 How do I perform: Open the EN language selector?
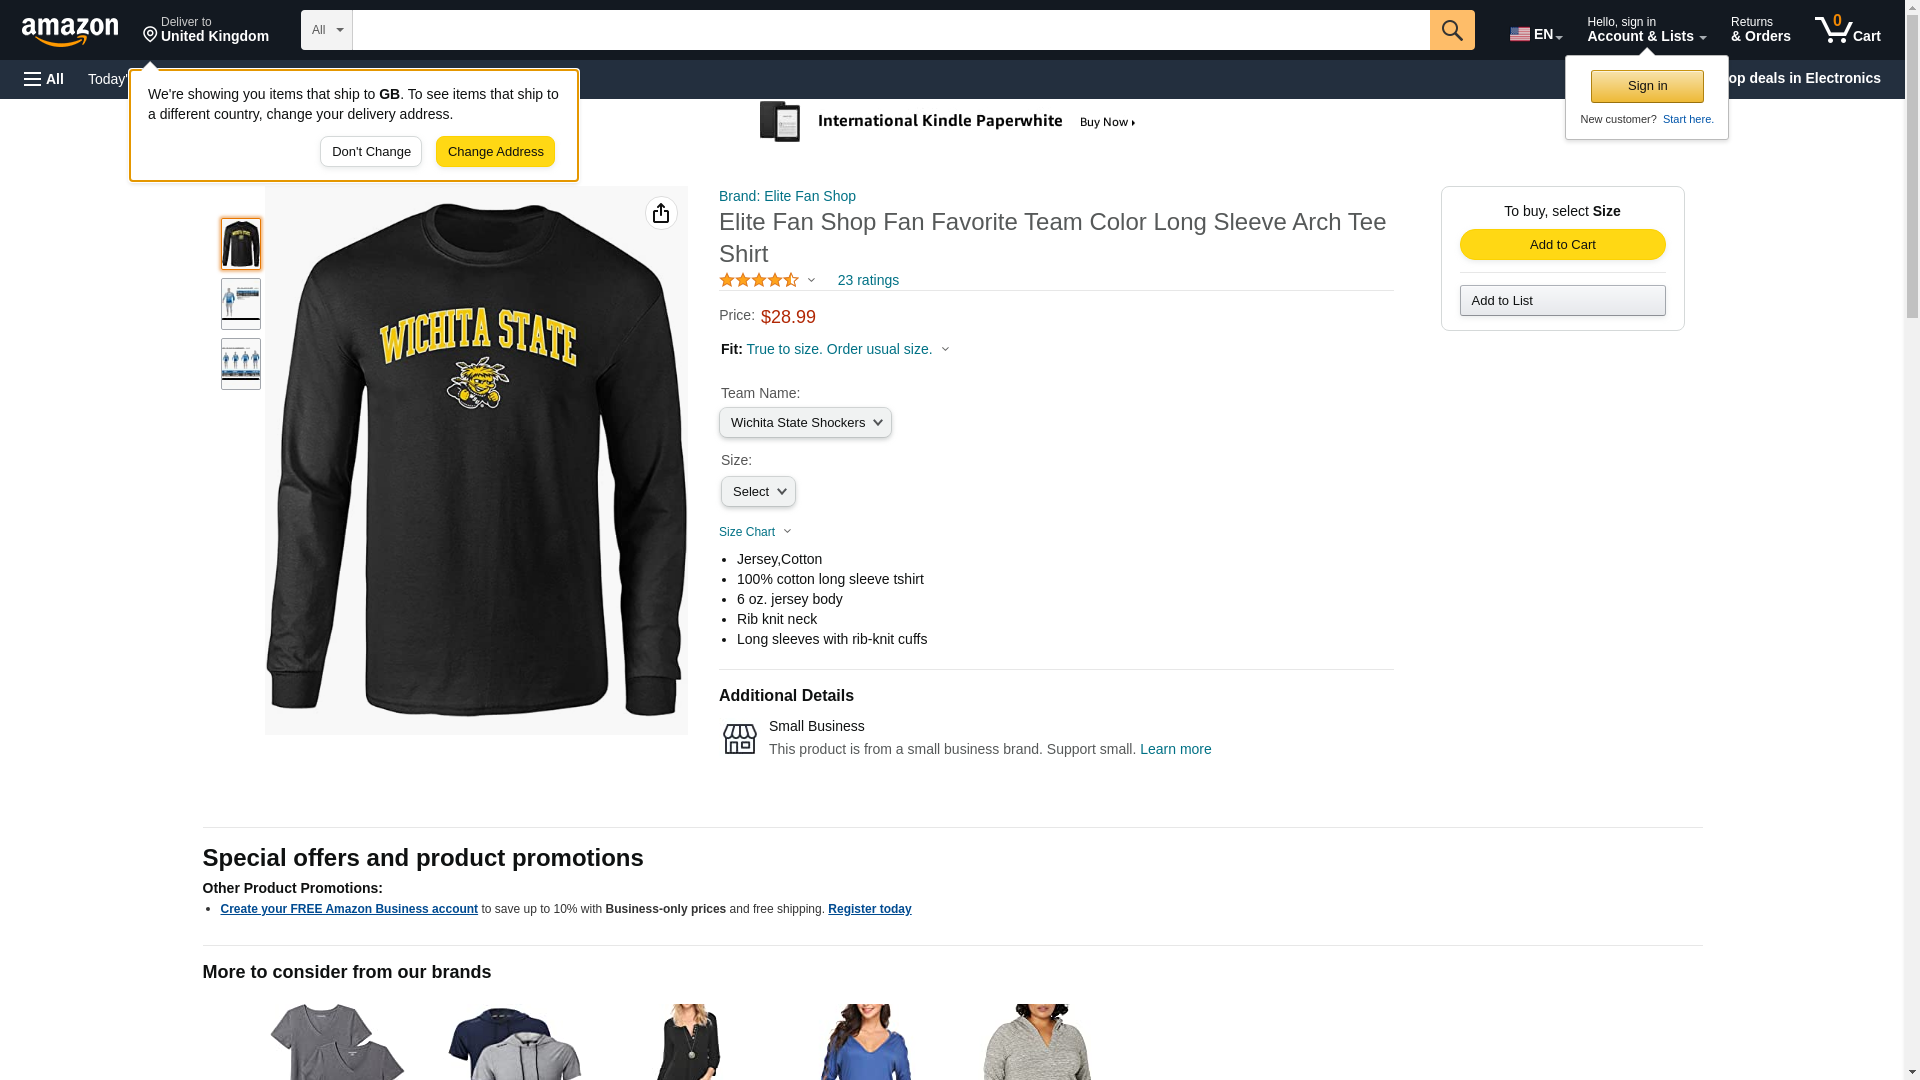click(x=1535, y=34)
